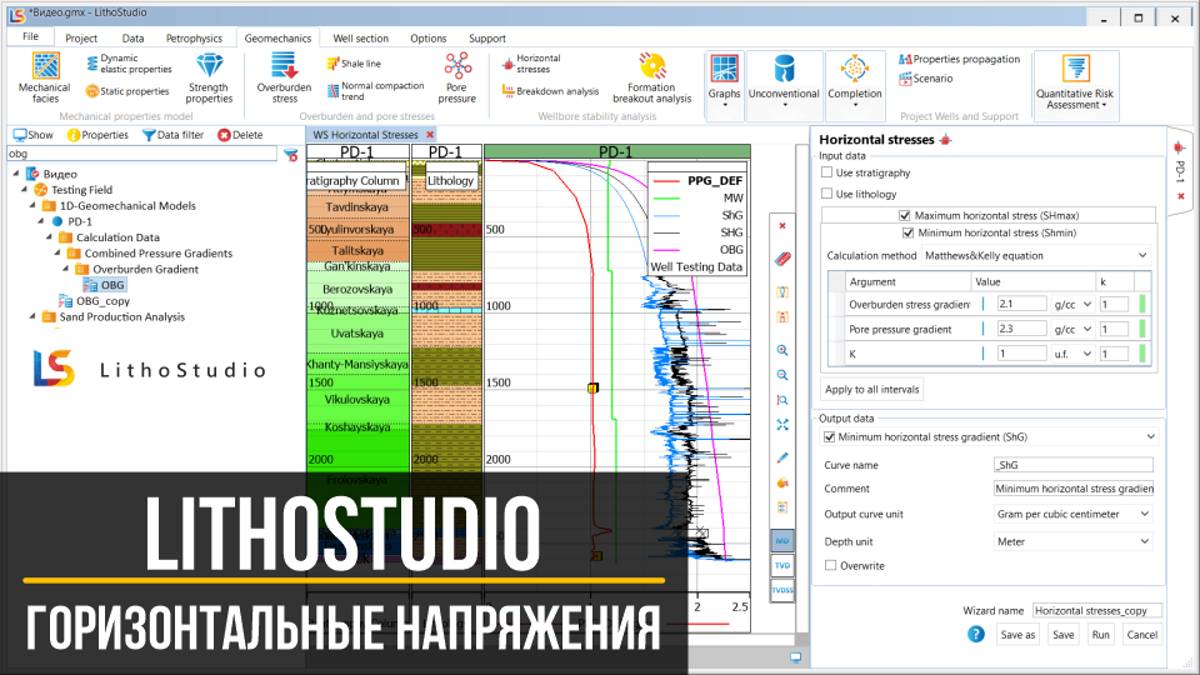Start the Breakdown analysis tool

(x=550, y=91)
